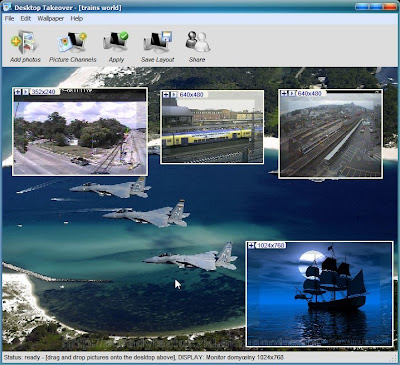Click the play arrow icon on the aerial rail yard photo

click(292, 93)
